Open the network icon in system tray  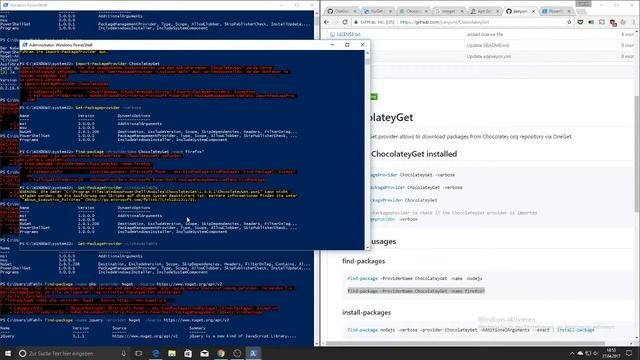[x=588, y=353]
